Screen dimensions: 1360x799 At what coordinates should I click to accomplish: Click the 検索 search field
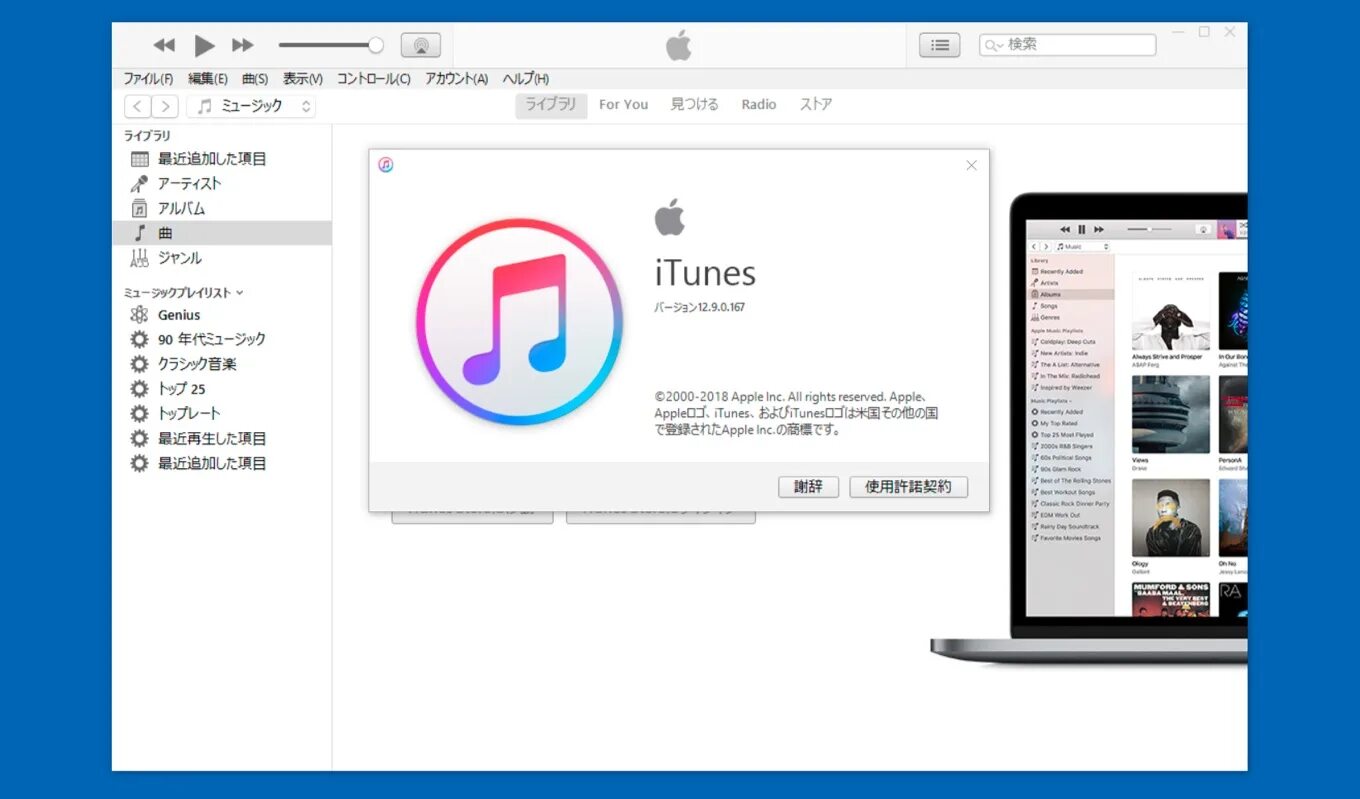pos(1067,45)
